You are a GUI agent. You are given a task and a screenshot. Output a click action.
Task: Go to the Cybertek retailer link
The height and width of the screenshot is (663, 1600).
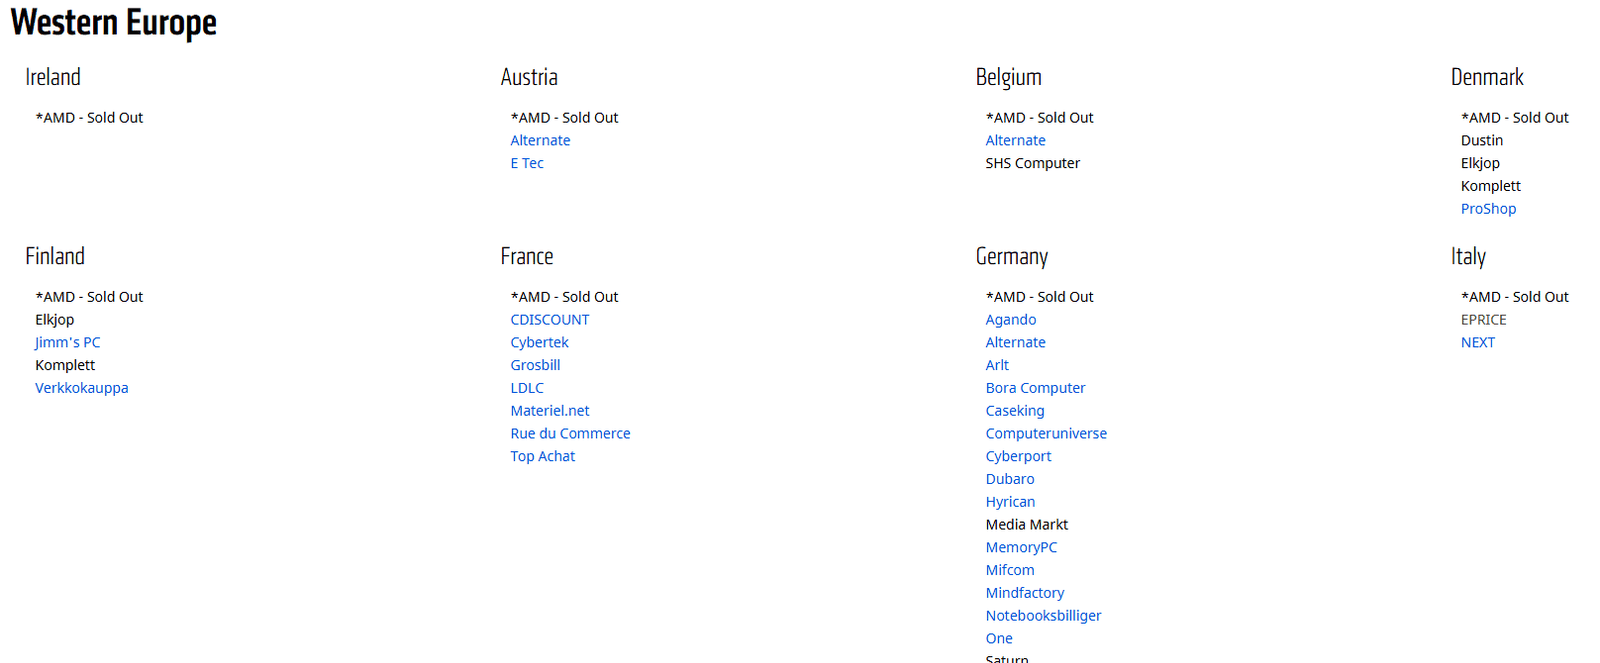point(539,342)
